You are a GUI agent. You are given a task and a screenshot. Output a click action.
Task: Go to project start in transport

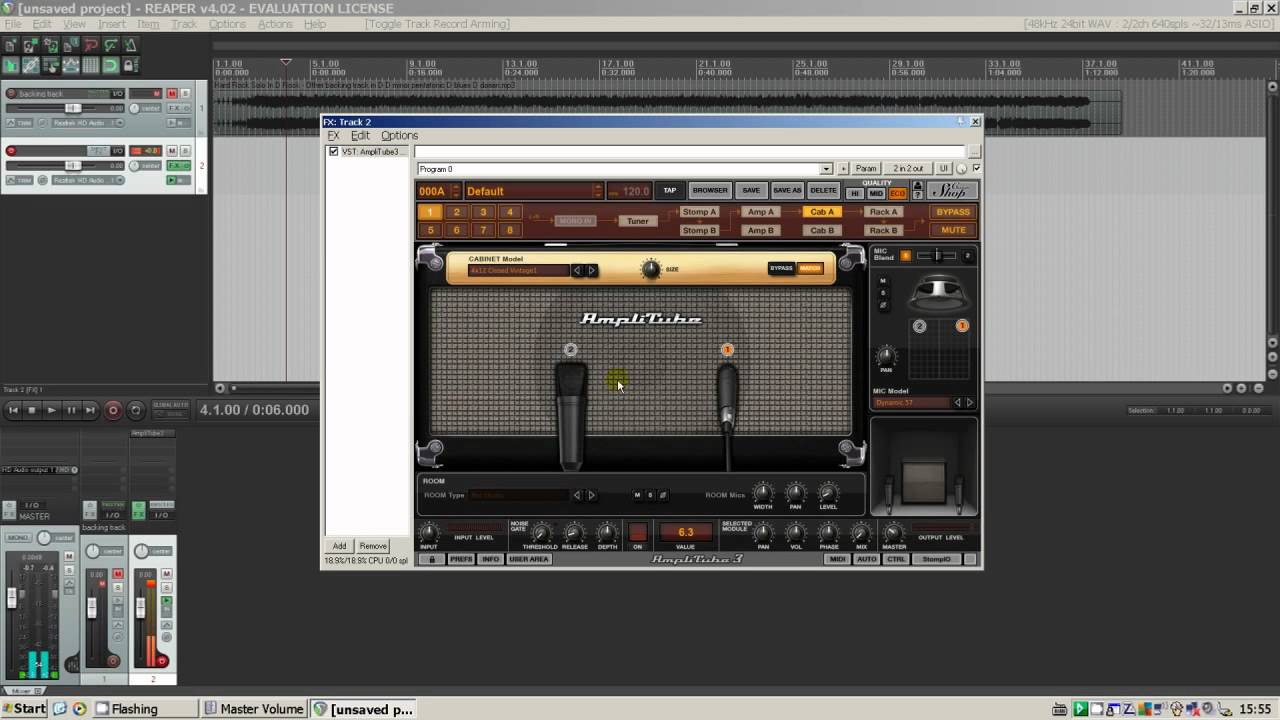tap(13, 410)
